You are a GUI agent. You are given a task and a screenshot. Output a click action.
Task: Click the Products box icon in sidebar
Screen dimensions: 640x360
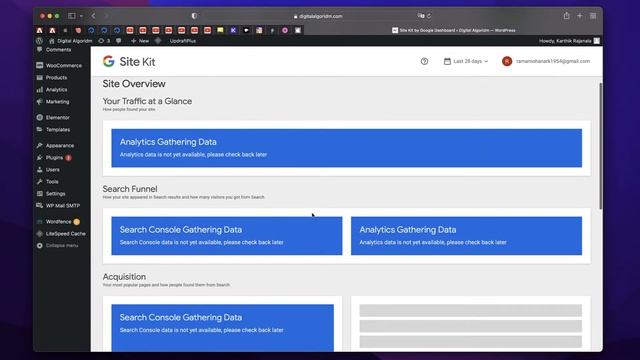40,78
